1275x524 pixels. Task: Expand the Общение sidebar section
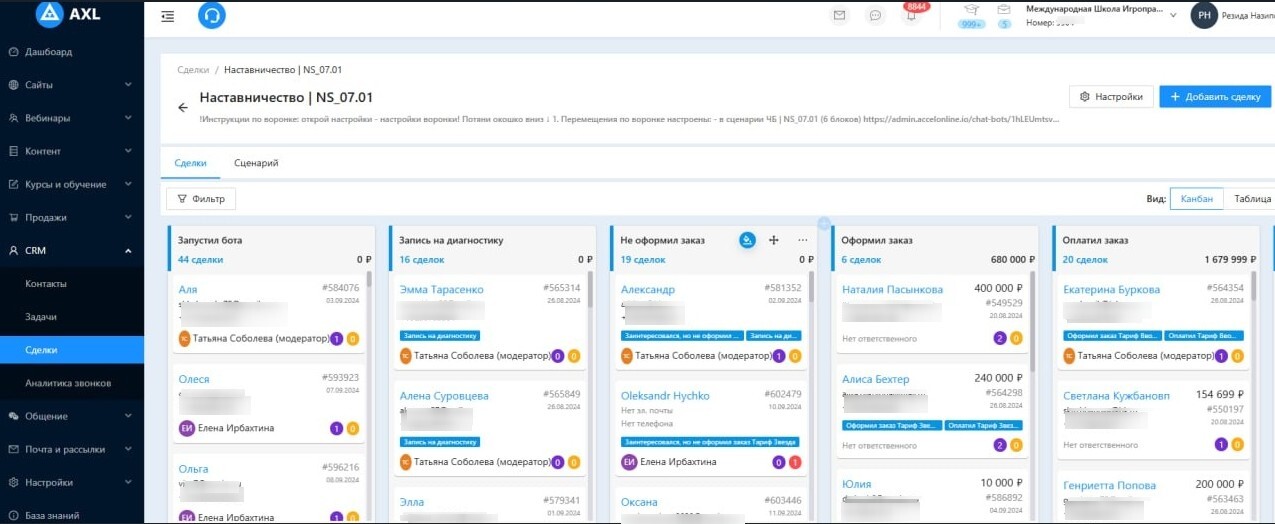coord(72,416)
